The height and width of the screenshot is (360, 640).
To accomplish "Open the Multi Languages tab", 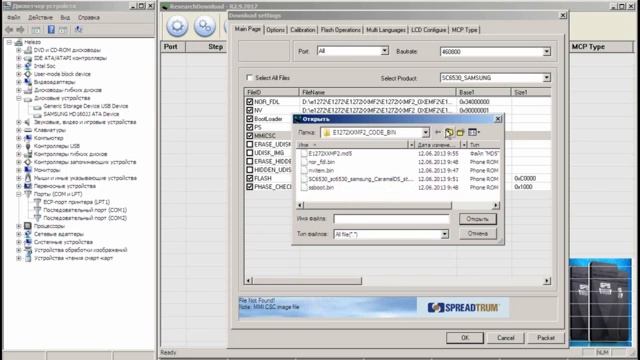I will click(x=385, y=30).
